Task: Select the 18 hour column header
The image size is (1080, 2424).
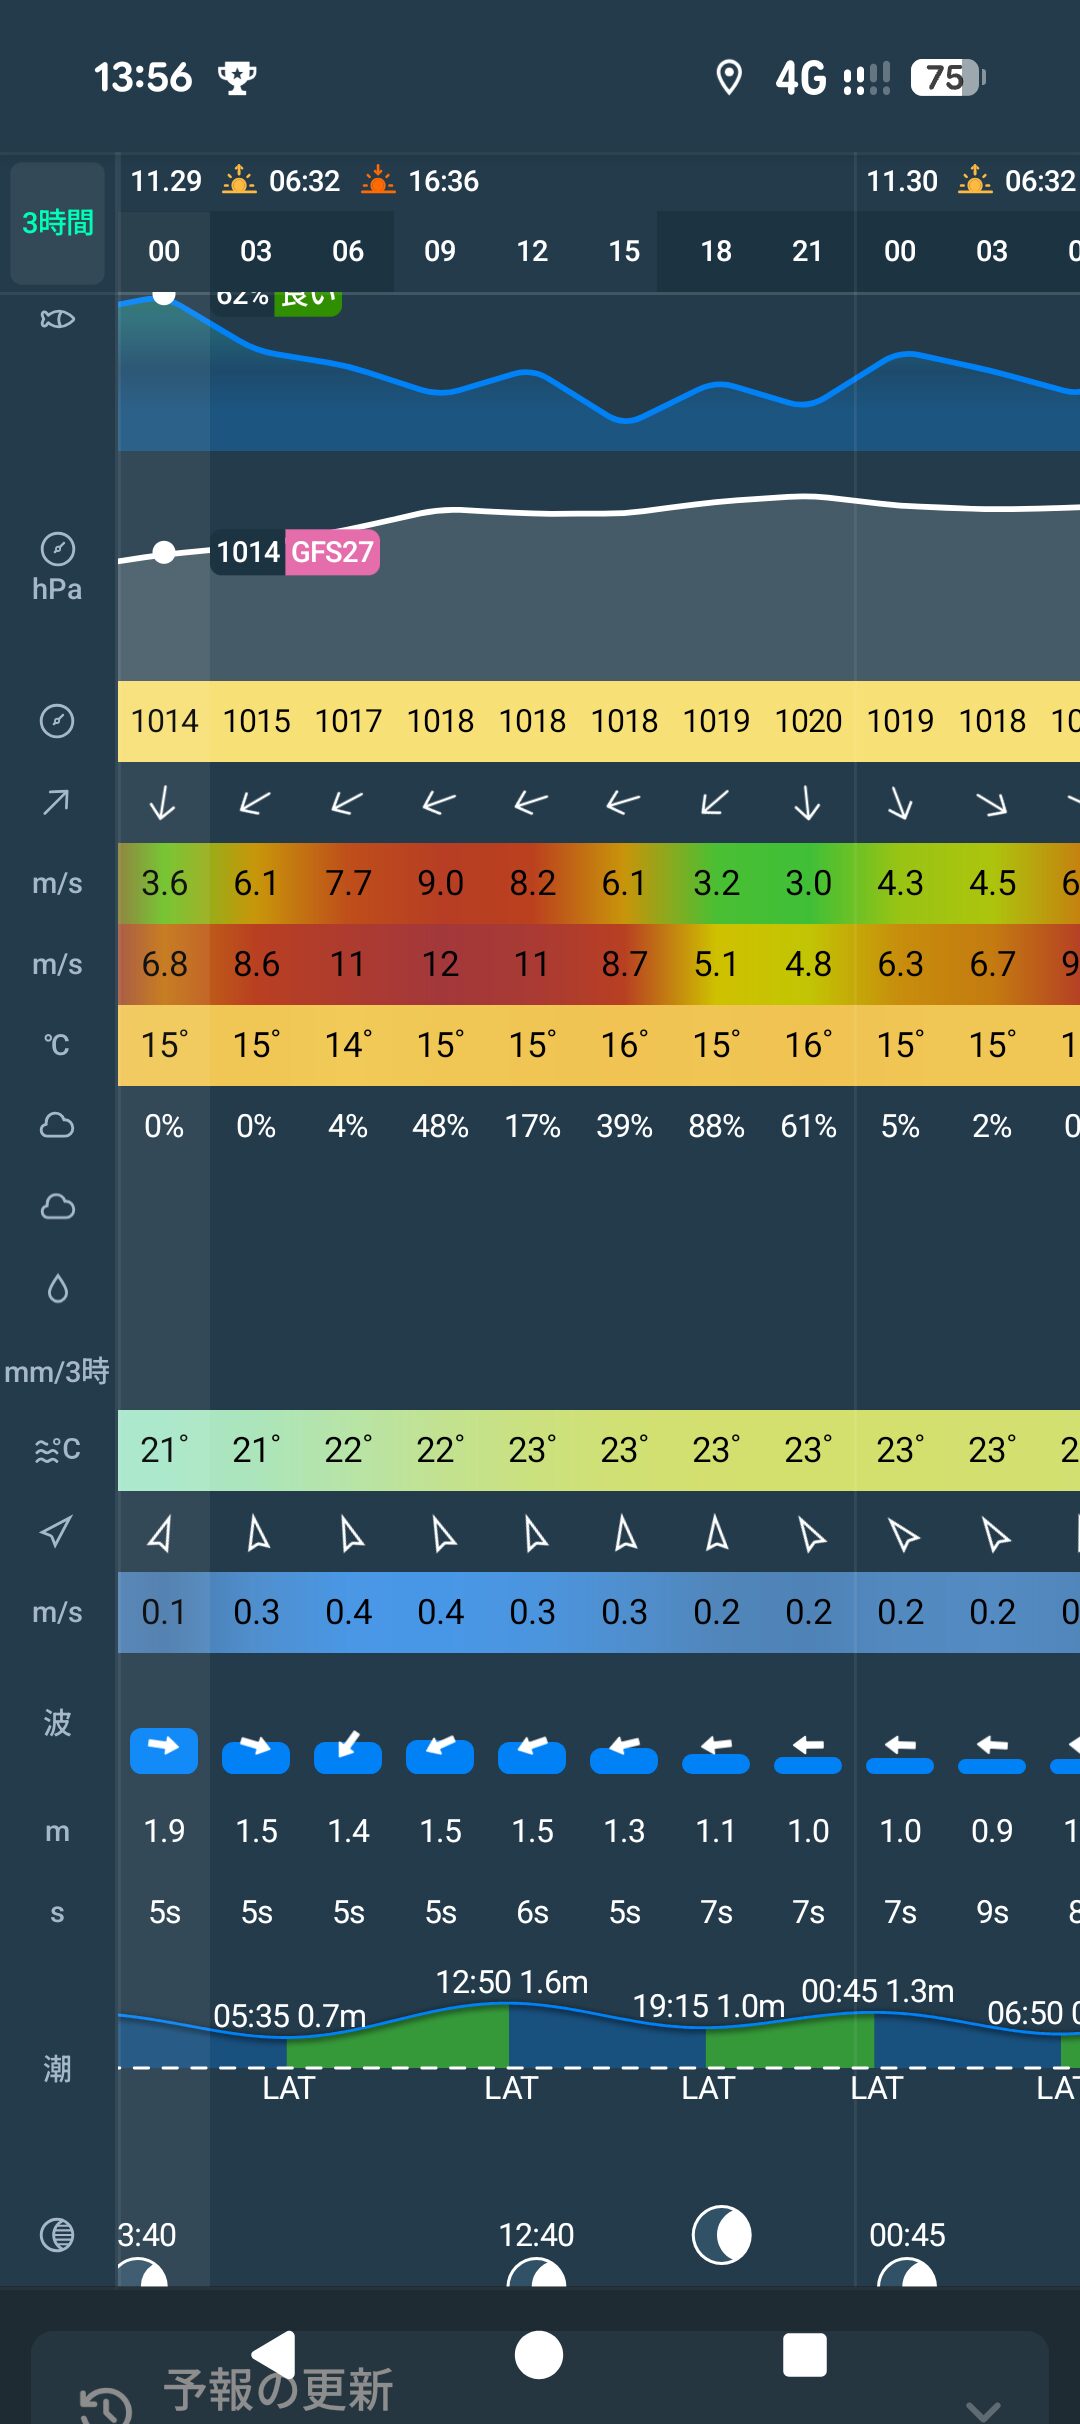Action: point(716,251)
